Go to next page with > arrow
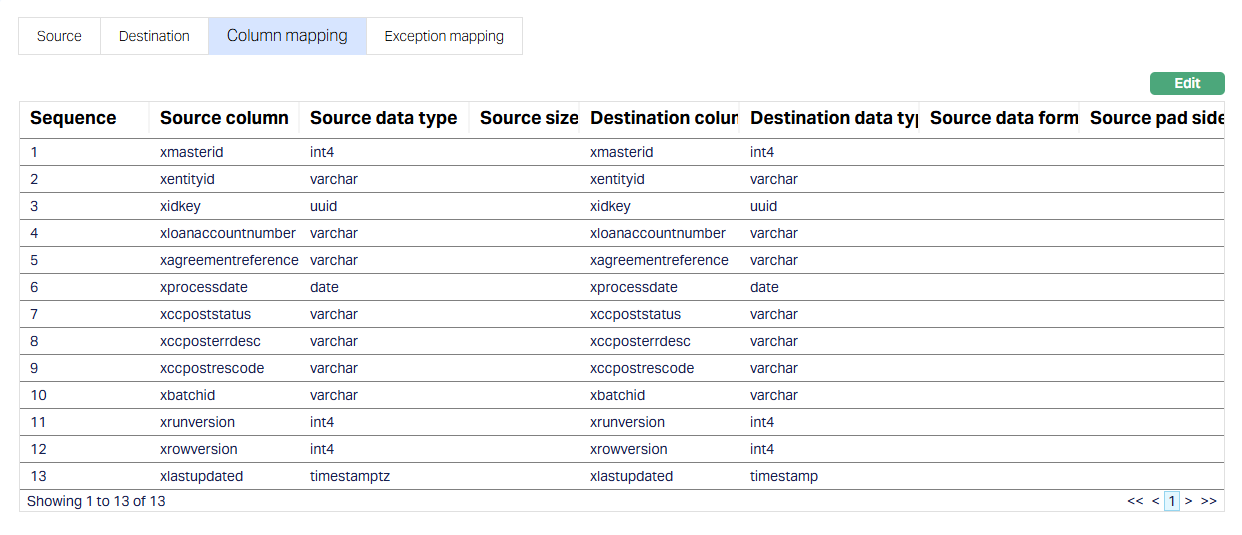This screenshot has width=1242, height=535. tap(1188, 501)
